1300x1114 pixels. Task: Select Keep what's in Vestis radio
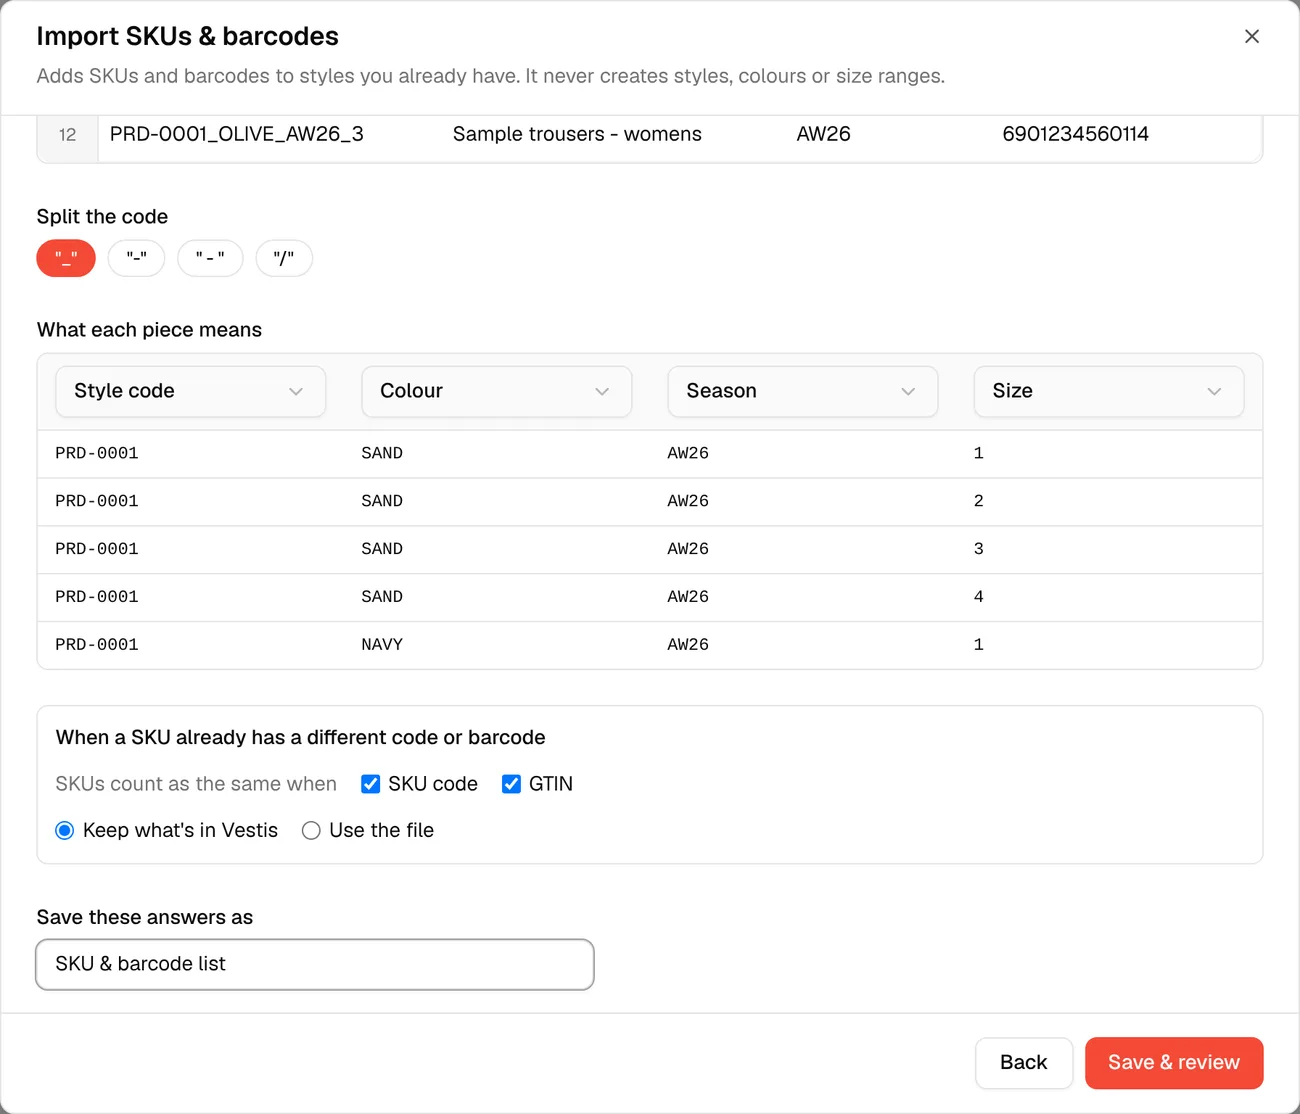[x=65, y=830]
